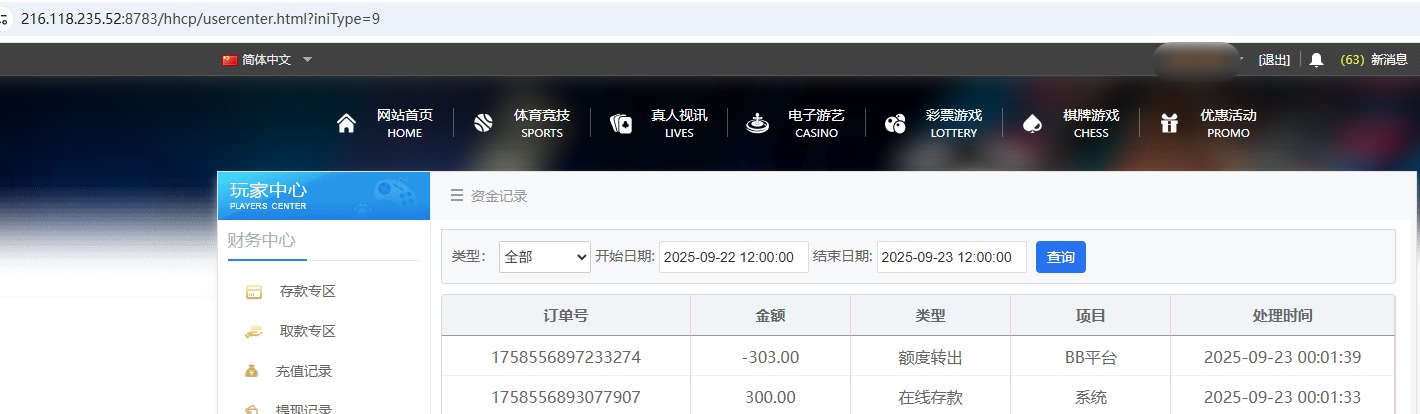This screenshot has height=414, width=1420.
Task: Click the withdrawal zone icon in sidebar
Action: click(x=254, y=332)
